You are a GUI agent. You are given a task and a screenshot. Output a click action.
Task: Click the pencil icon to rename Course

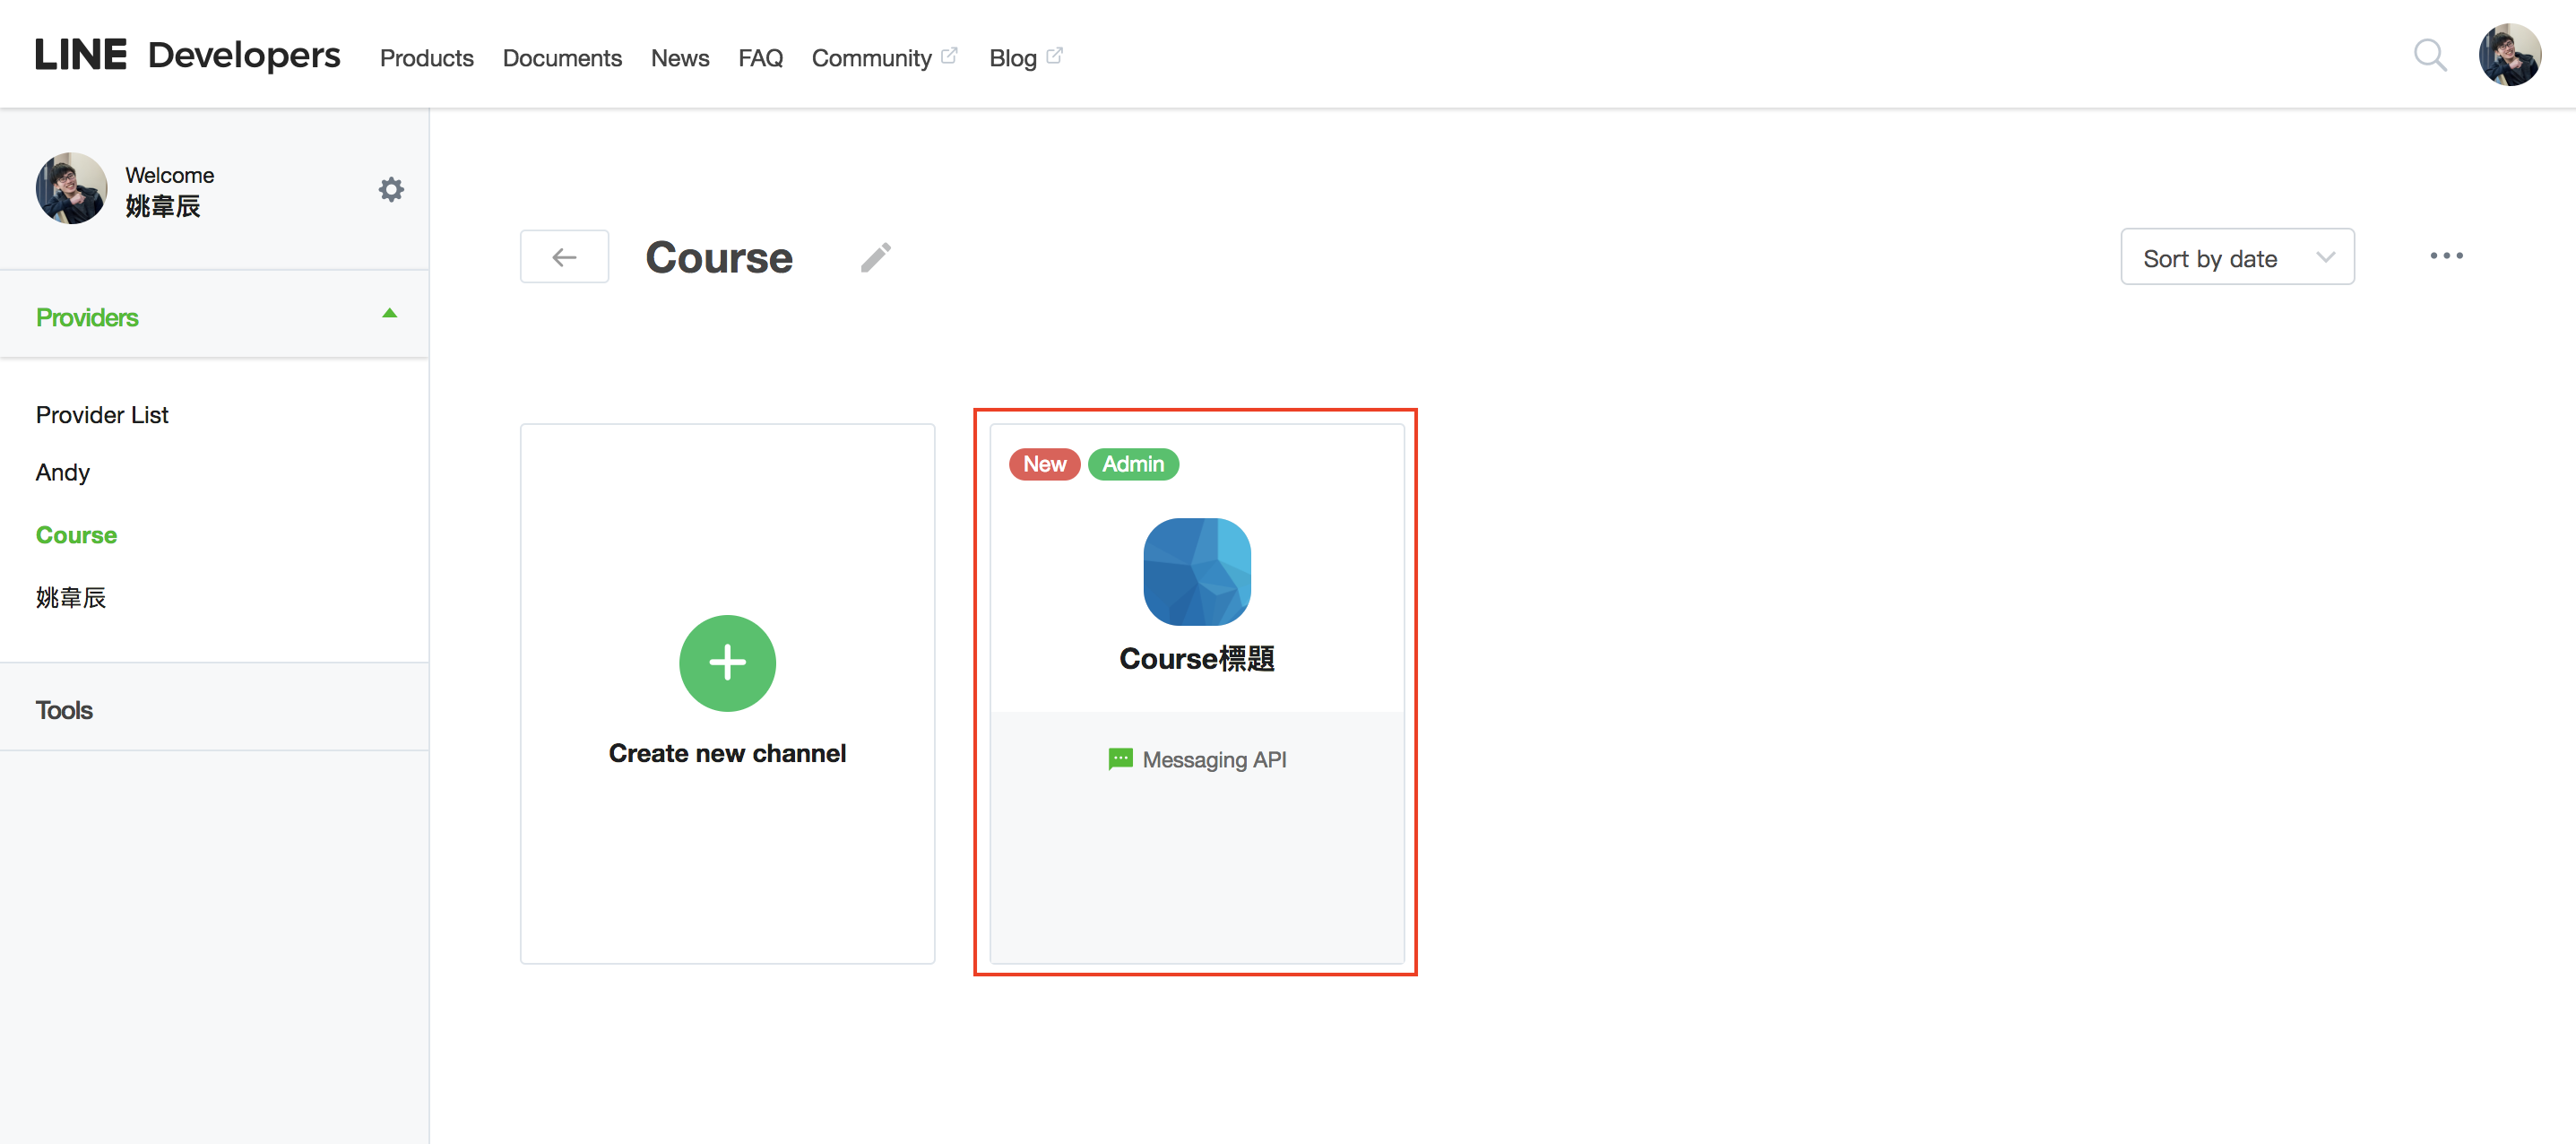pos(875,258)
